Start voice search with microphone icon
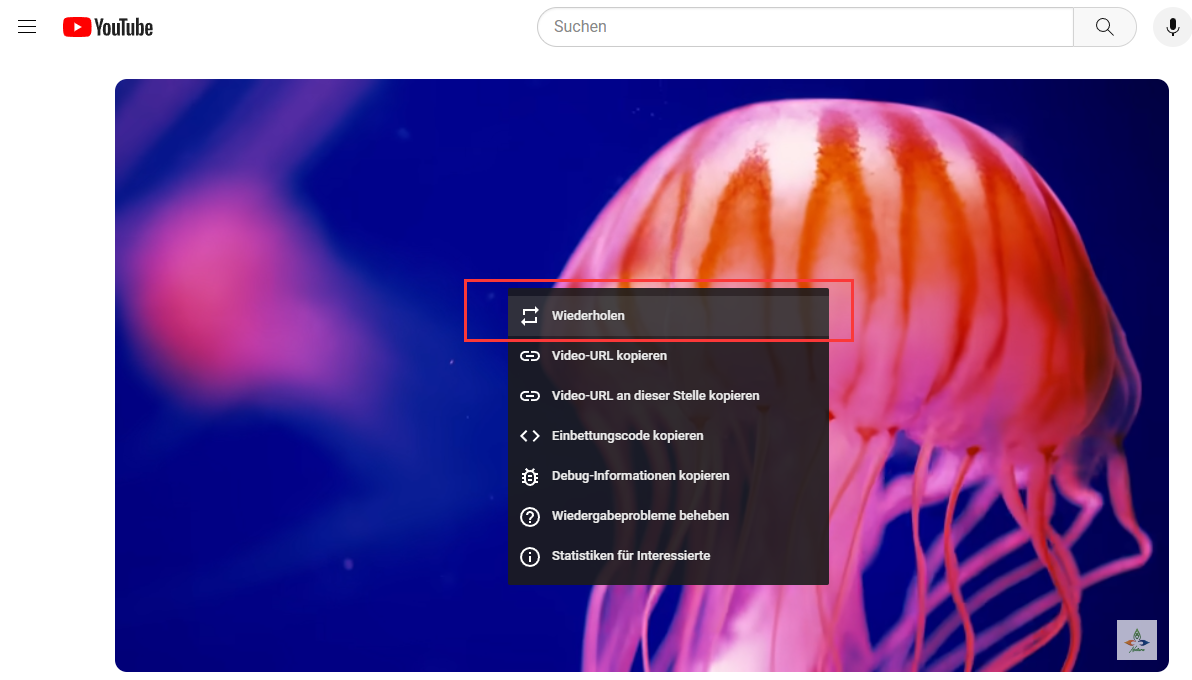Screen dimensions: 1192x680 click(x=1172, y=27)
